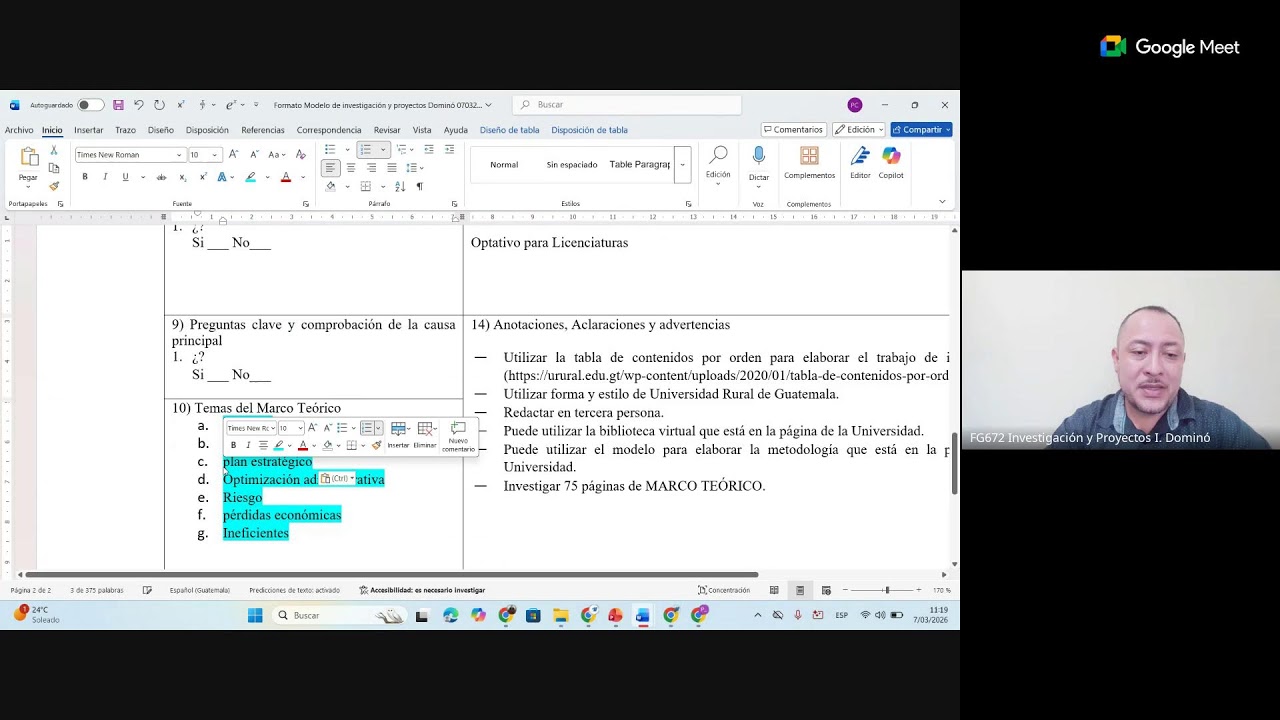The height and width of the screenshot is (720, 1280).
Task: Open the Comentarios pane
Action: [793, 130]
